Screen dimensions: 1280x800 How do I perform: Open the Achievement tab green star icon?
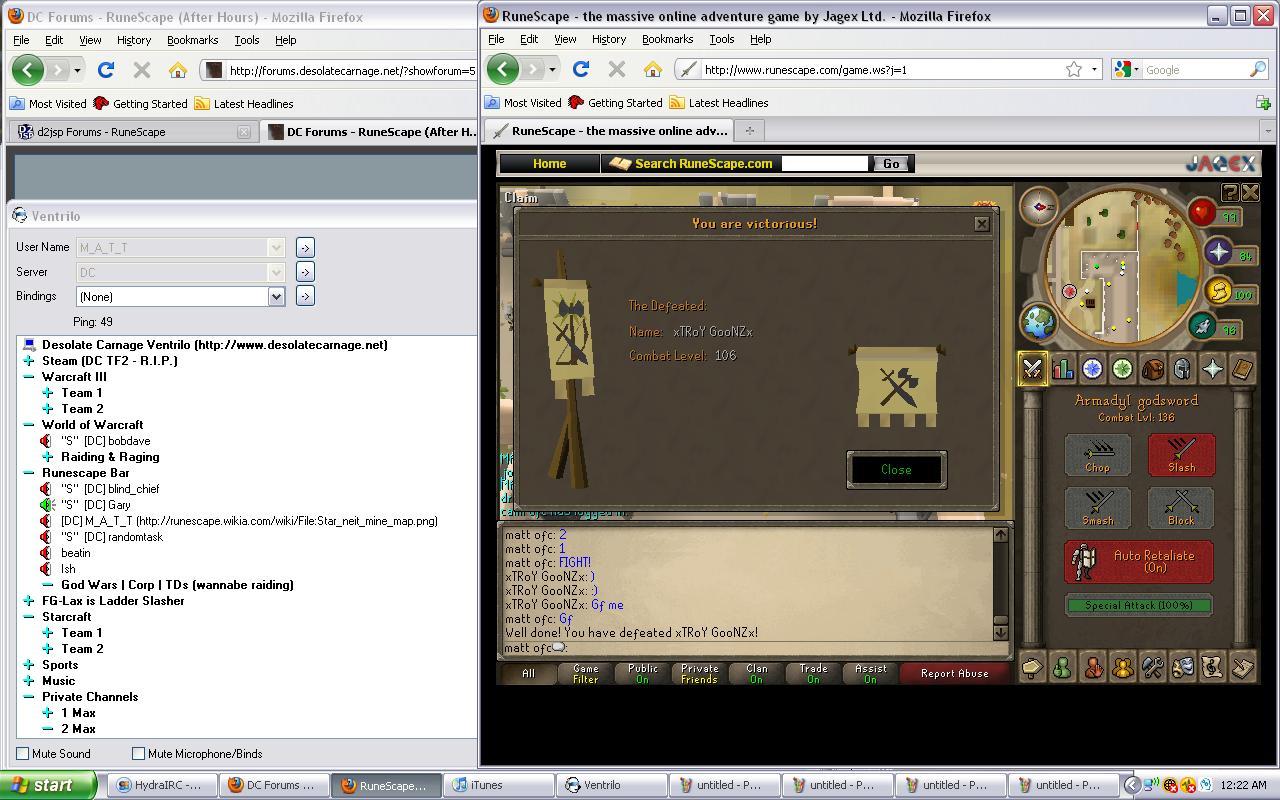[1123, 369]
